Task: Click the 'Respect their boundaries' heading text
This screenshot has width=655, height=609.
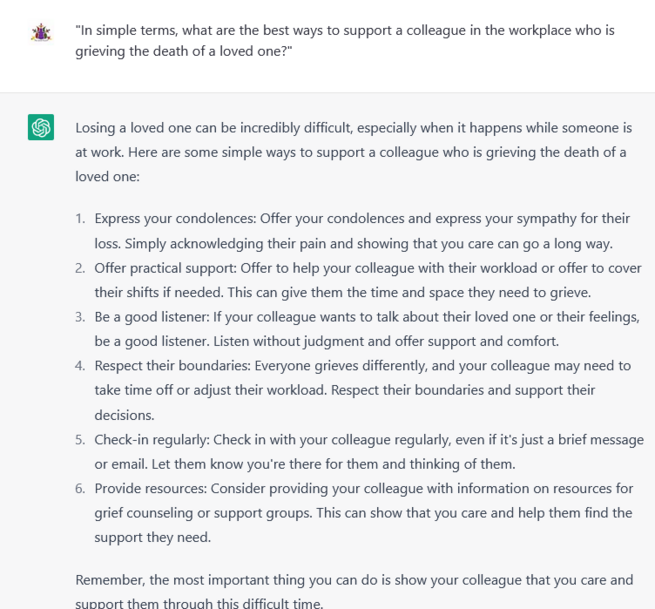Action: point(173,366)
